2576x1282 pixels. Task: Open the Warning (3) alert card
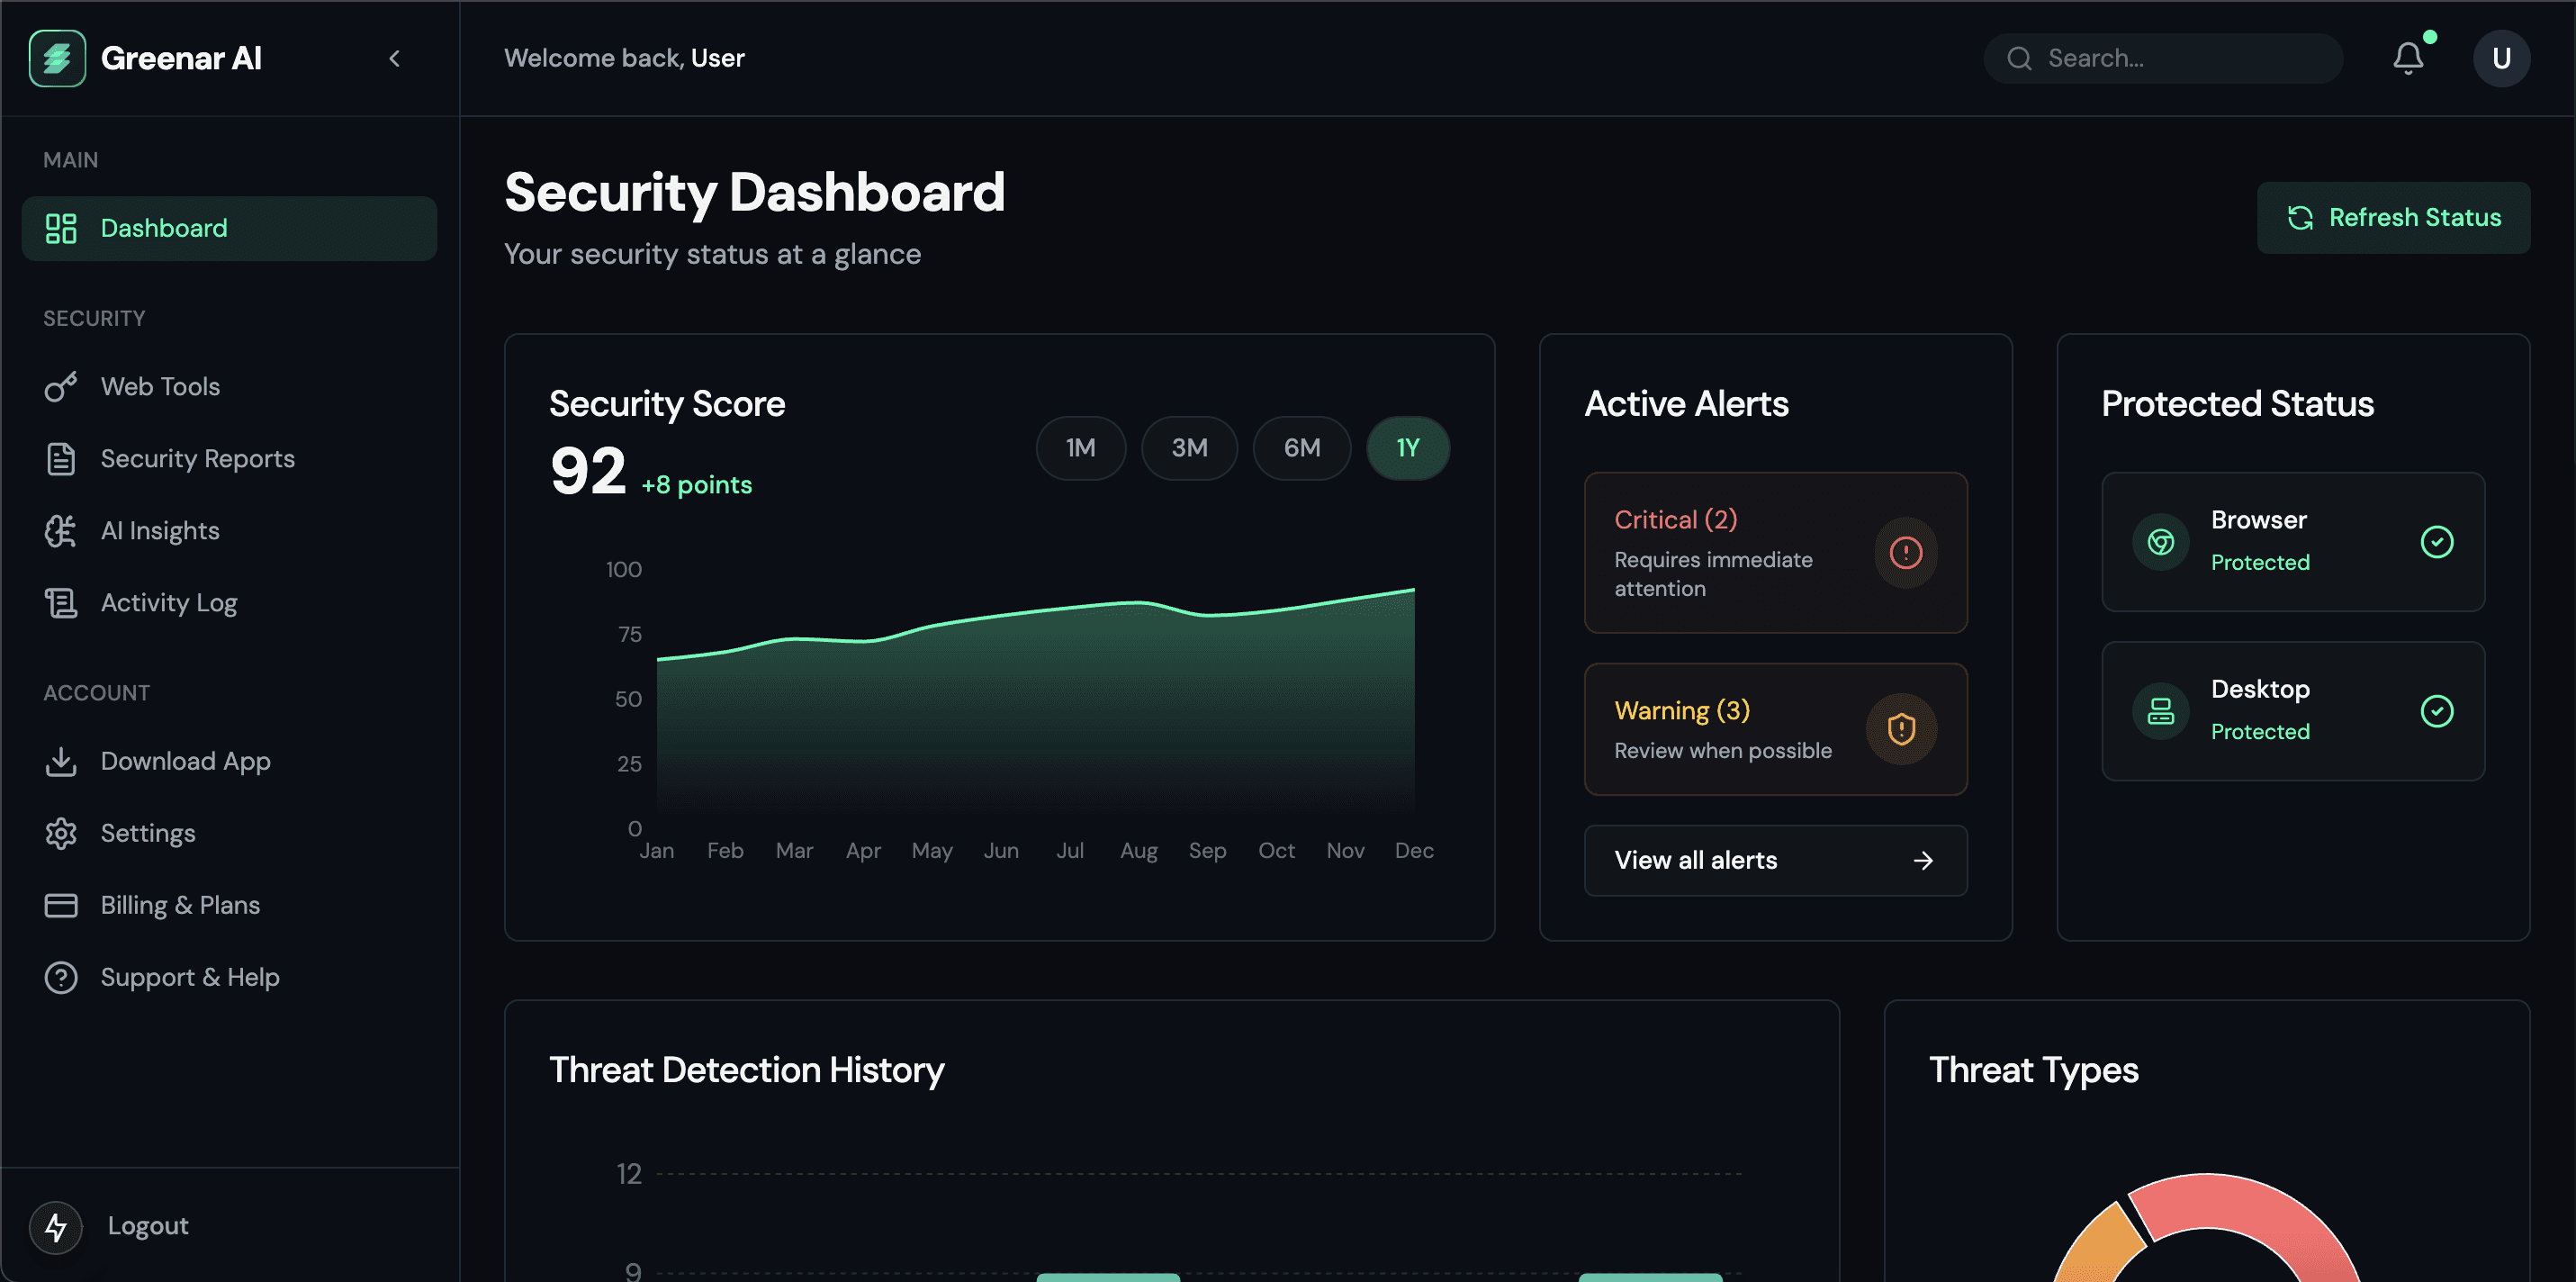(x=1775, y=729)
